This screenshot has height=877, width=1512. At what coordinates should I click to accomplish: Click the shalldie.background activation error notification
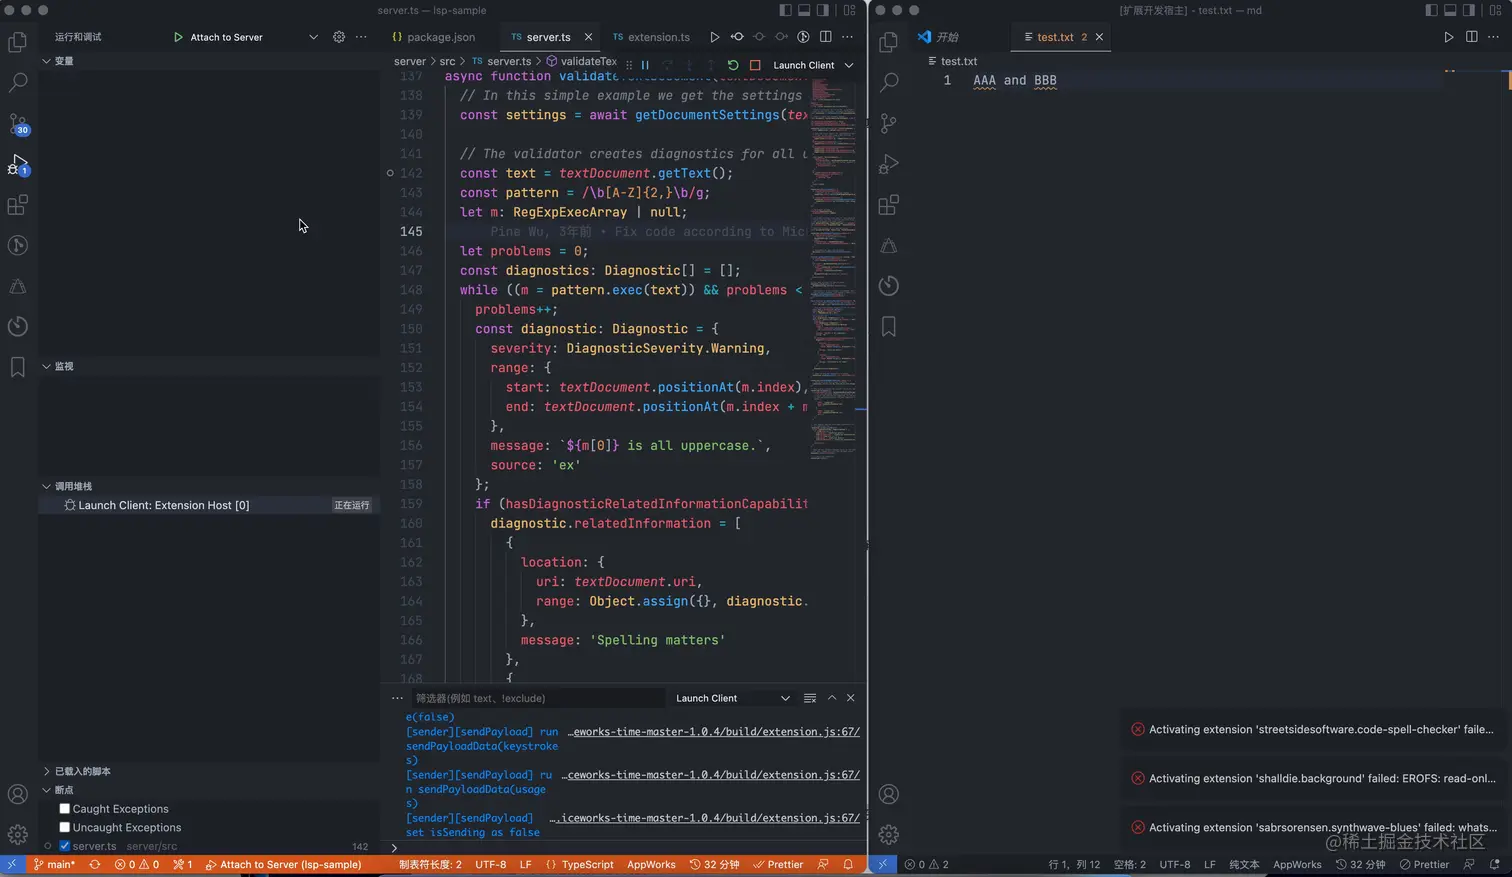coord(1312,779)
